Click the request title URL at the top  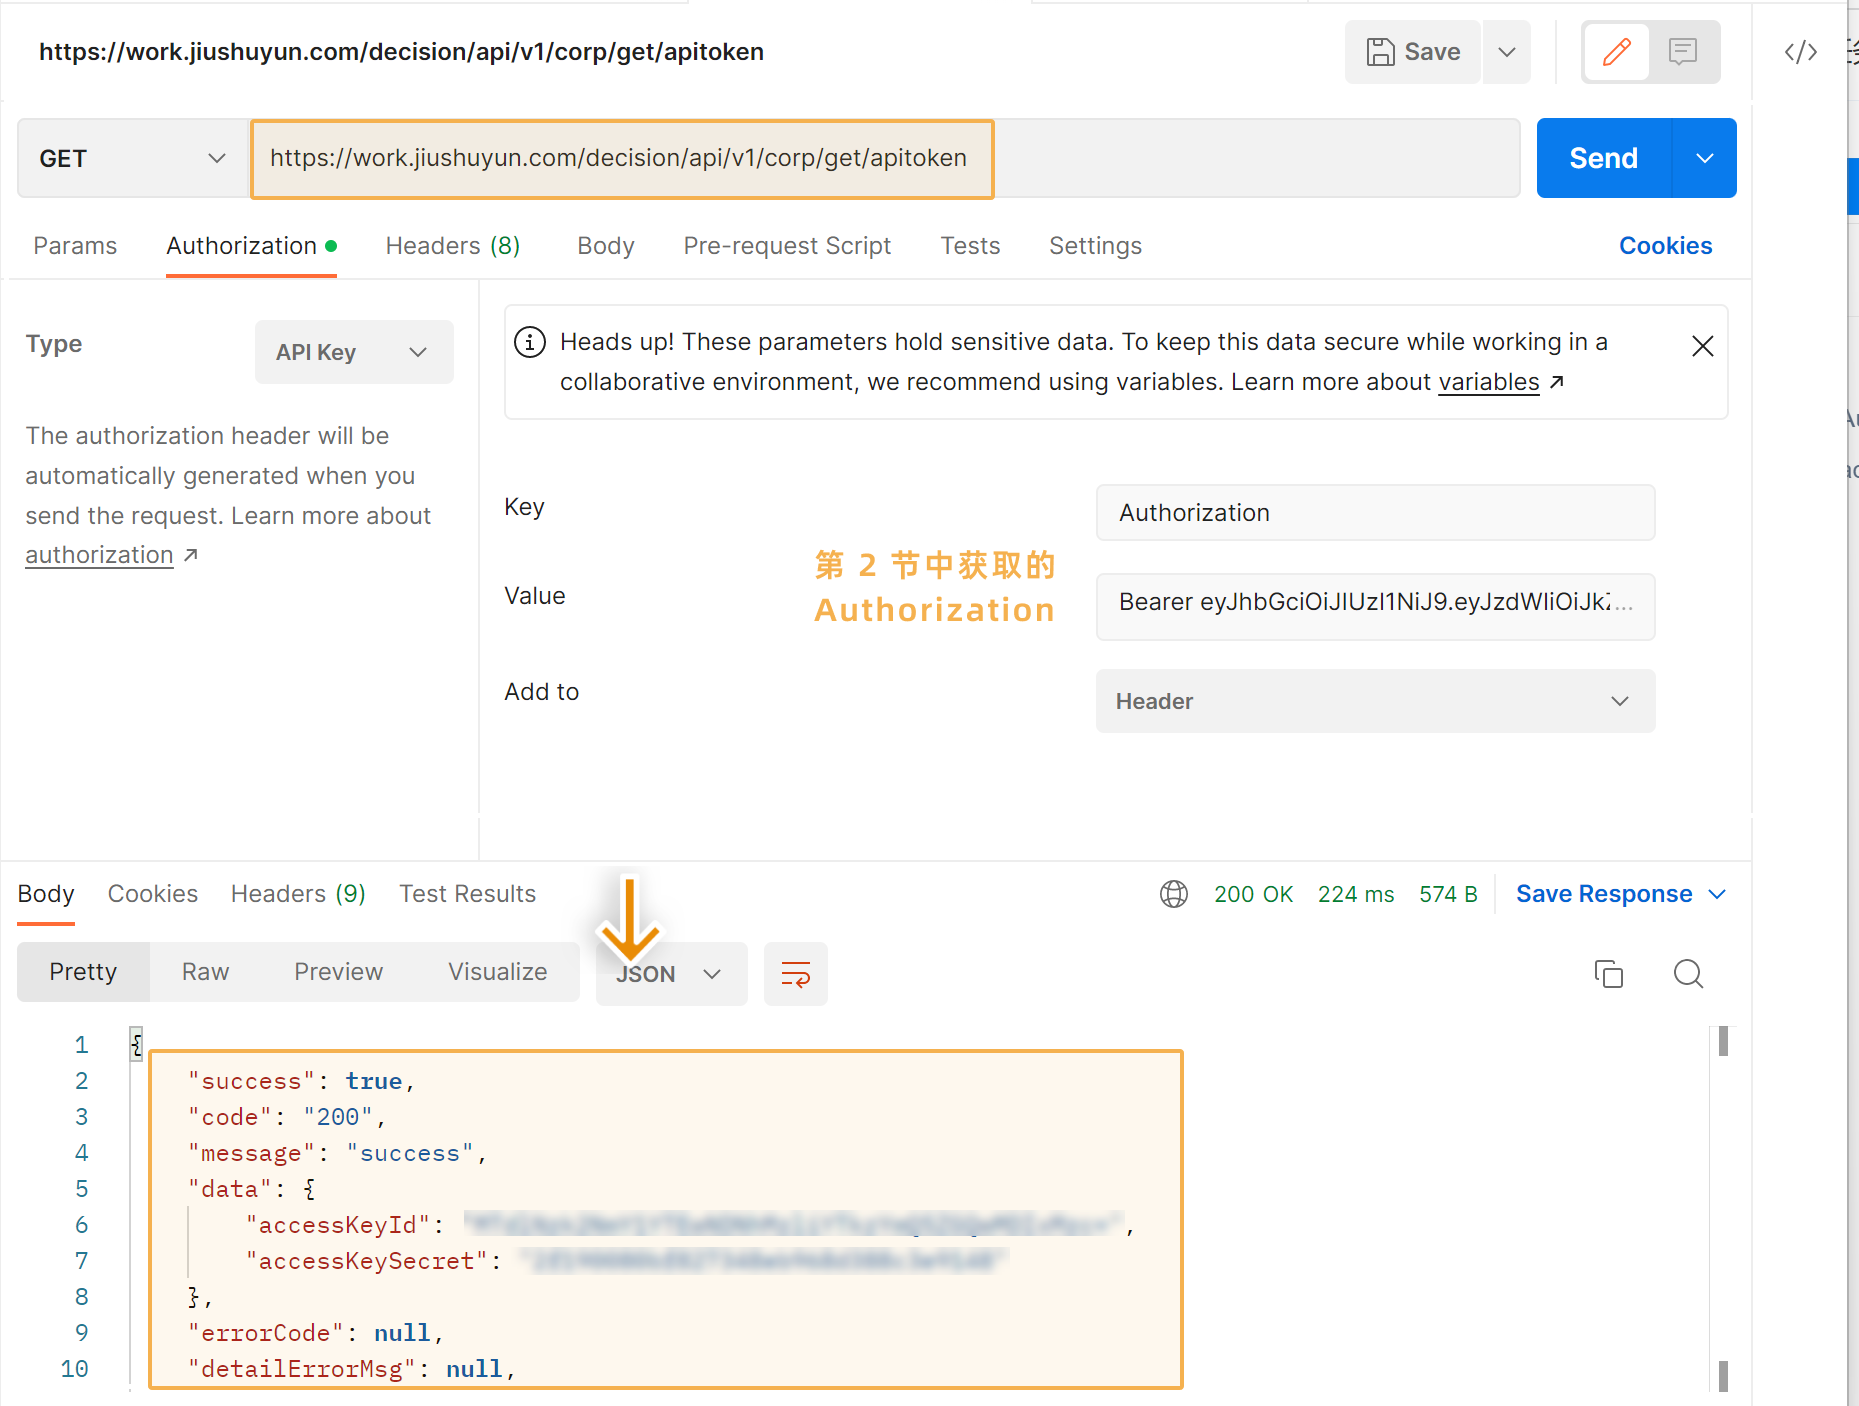coord(401,52)
